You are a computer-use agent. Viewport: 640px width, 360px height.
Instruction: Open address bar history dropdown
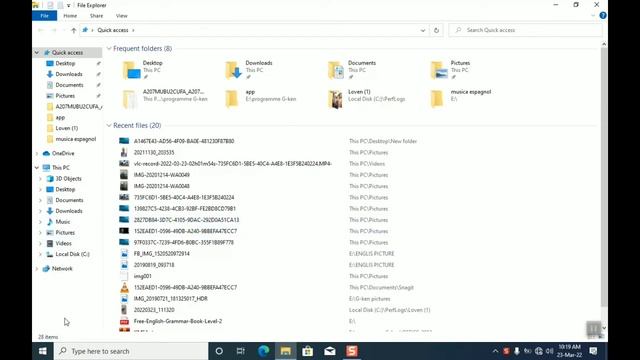click(423, 30)
